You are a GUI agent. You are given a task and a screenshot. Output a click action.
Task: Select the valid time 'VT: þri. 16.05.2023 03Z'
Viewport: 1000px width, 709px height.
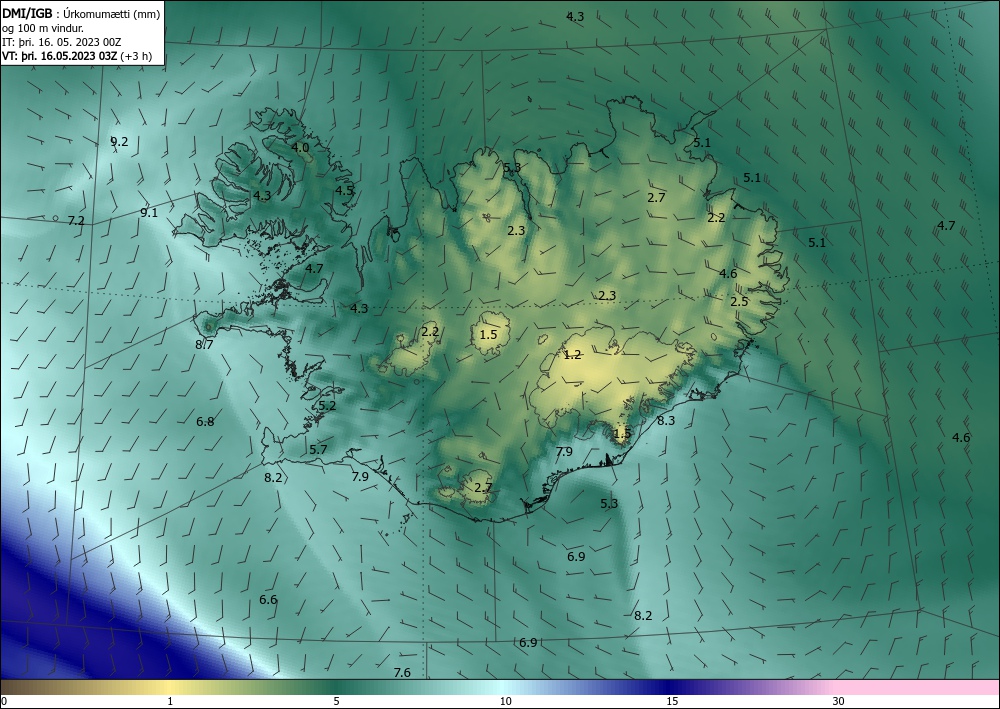click(59, 56)
